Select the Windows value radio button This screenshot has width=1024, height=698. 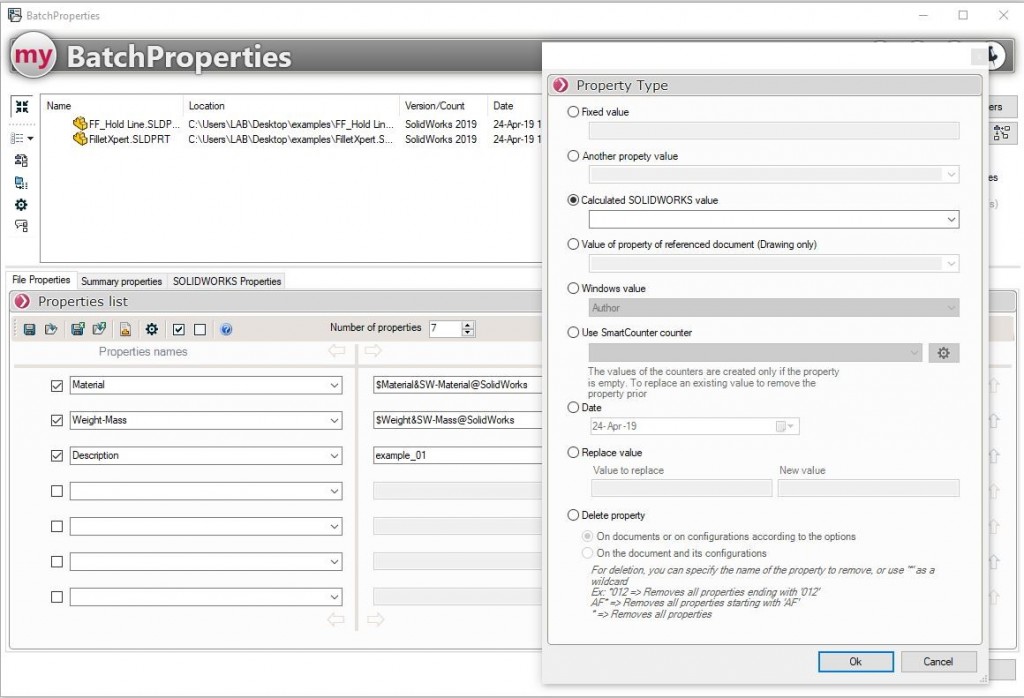[573, 288]
